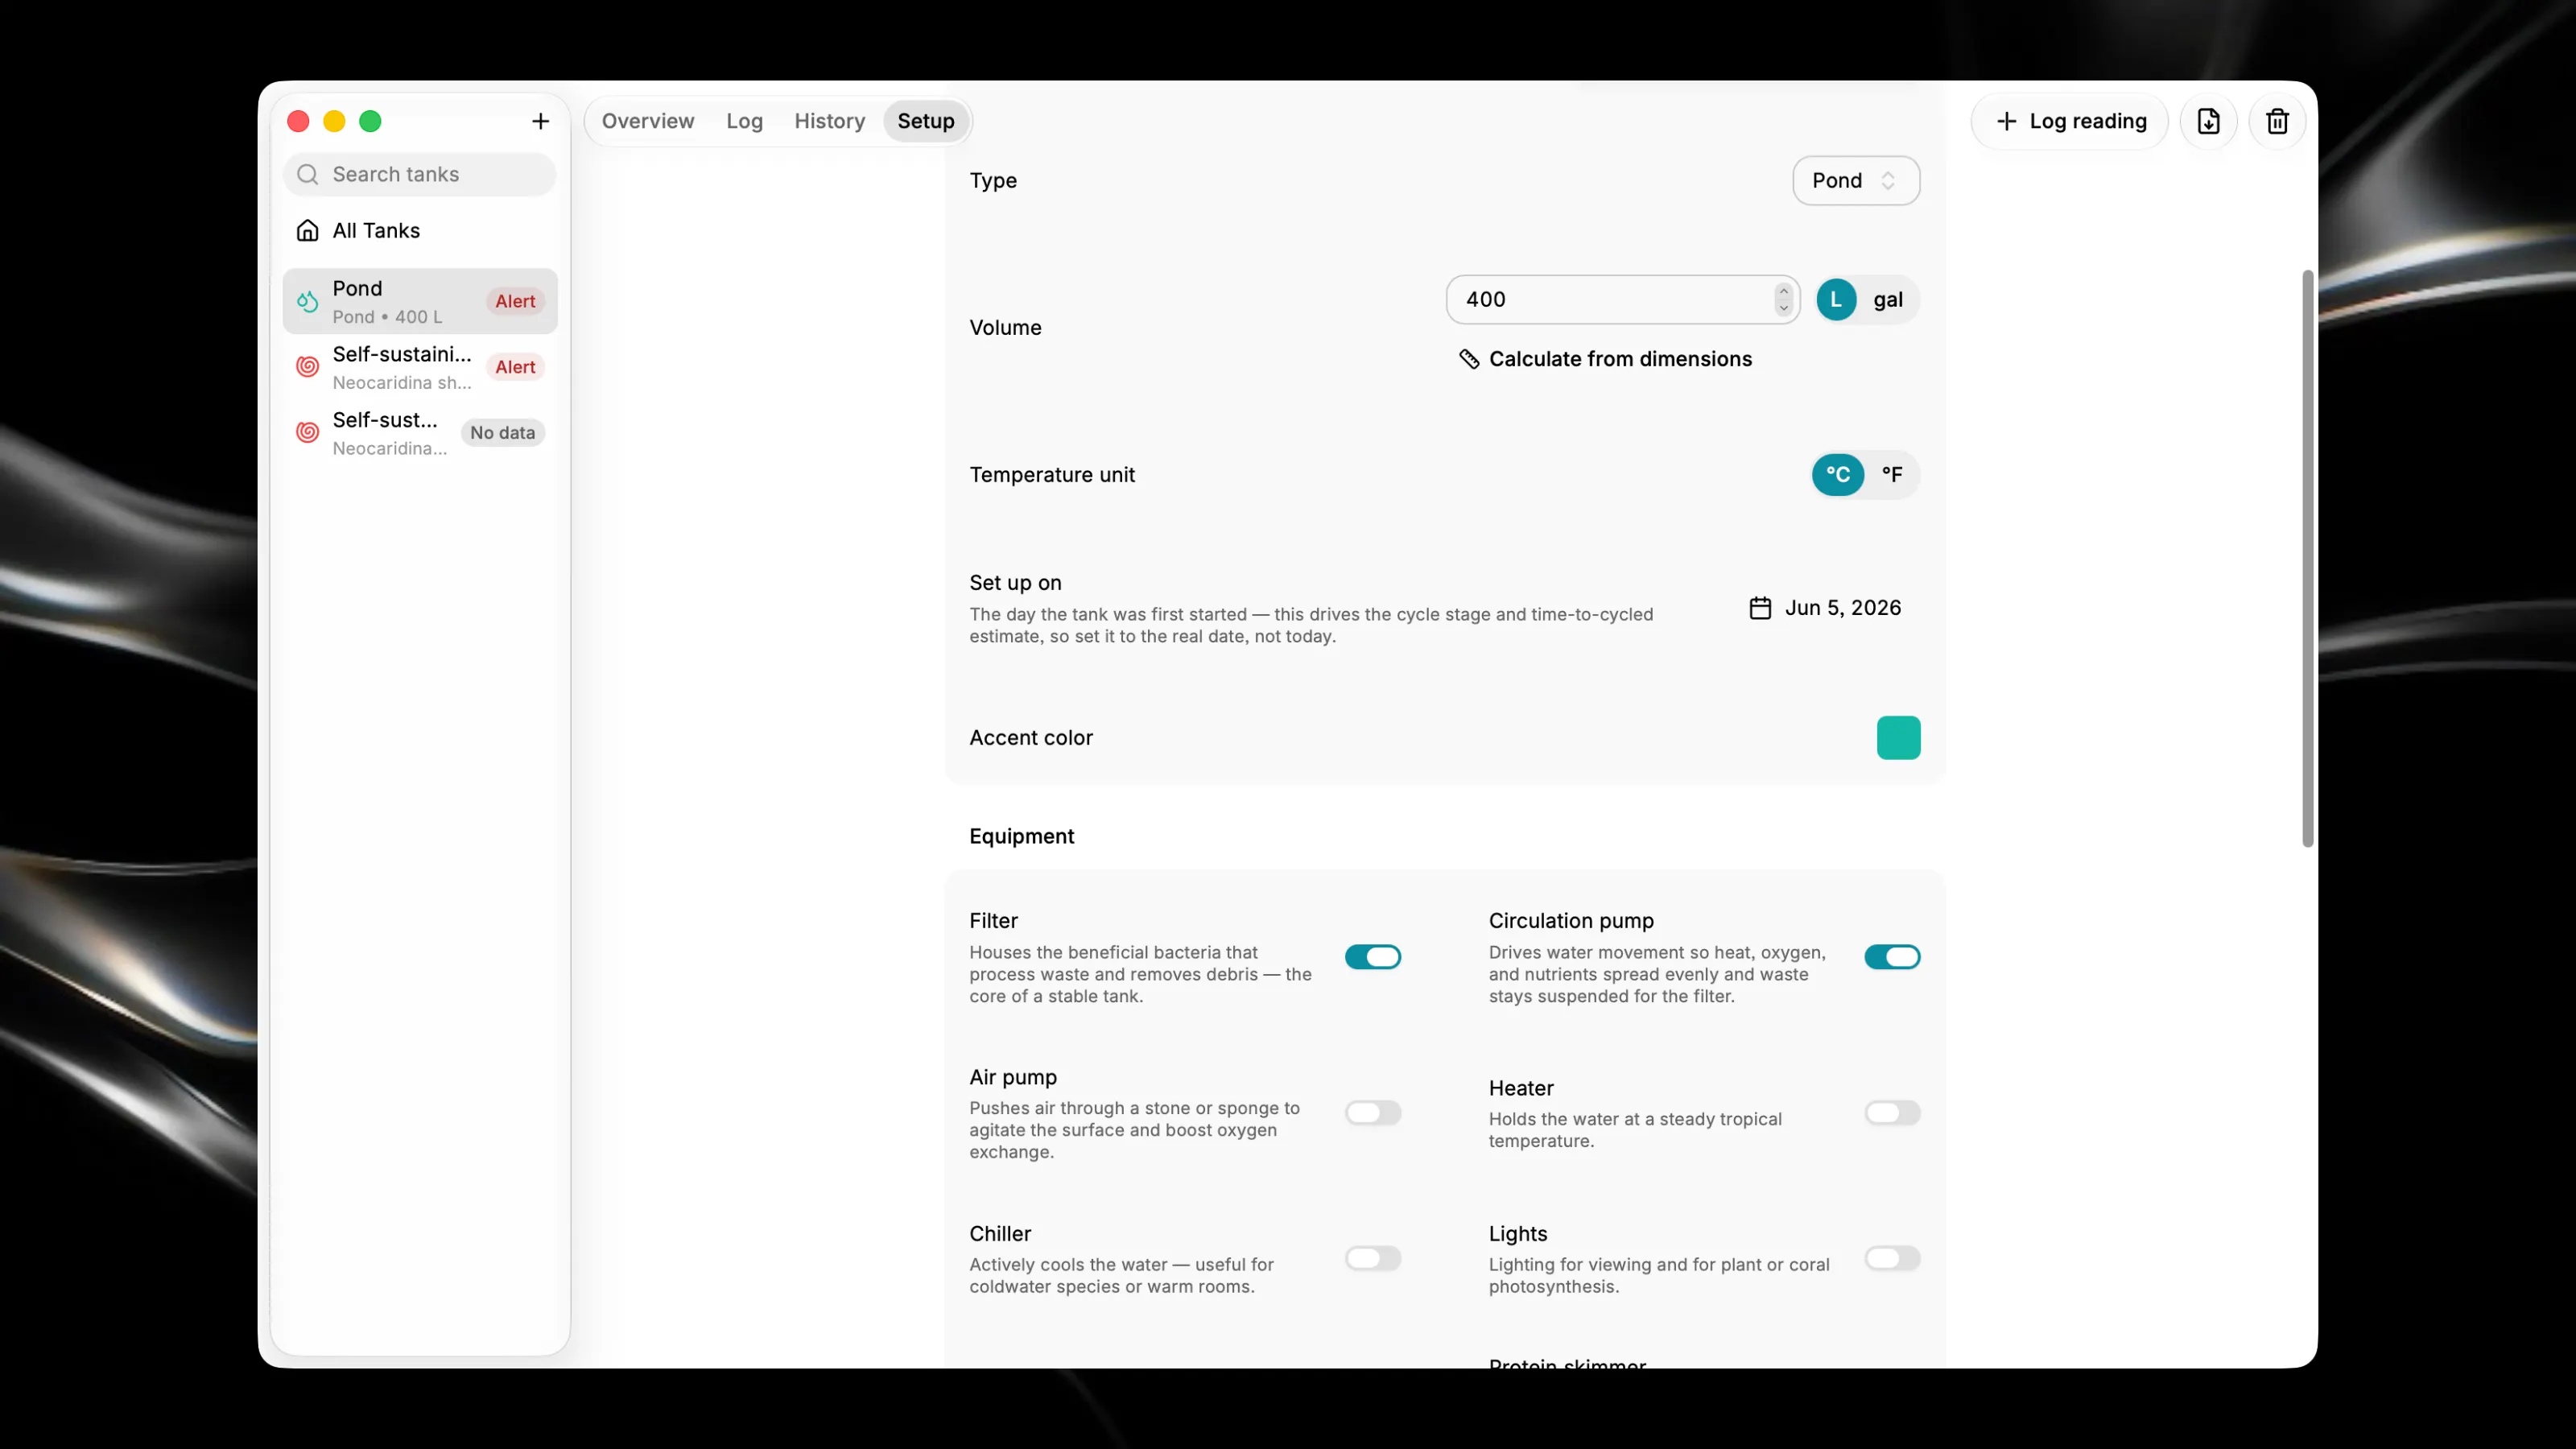
Task: Click the Alert badge on Pond tank
Action: pyautogui.click(x=515, y=301)
